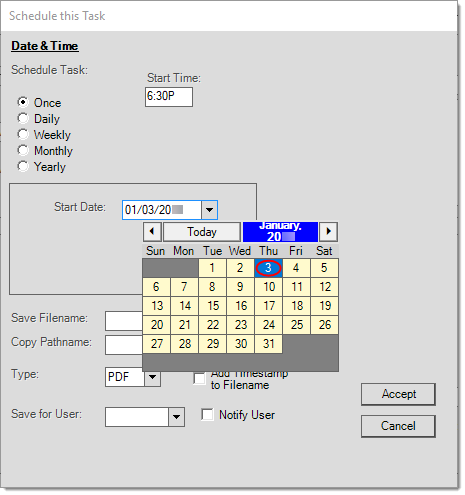Open the Start Date calendar dropdown
The width and height of the screenshot is (465, 495).
pyautogui.click(x=209, y=210)
